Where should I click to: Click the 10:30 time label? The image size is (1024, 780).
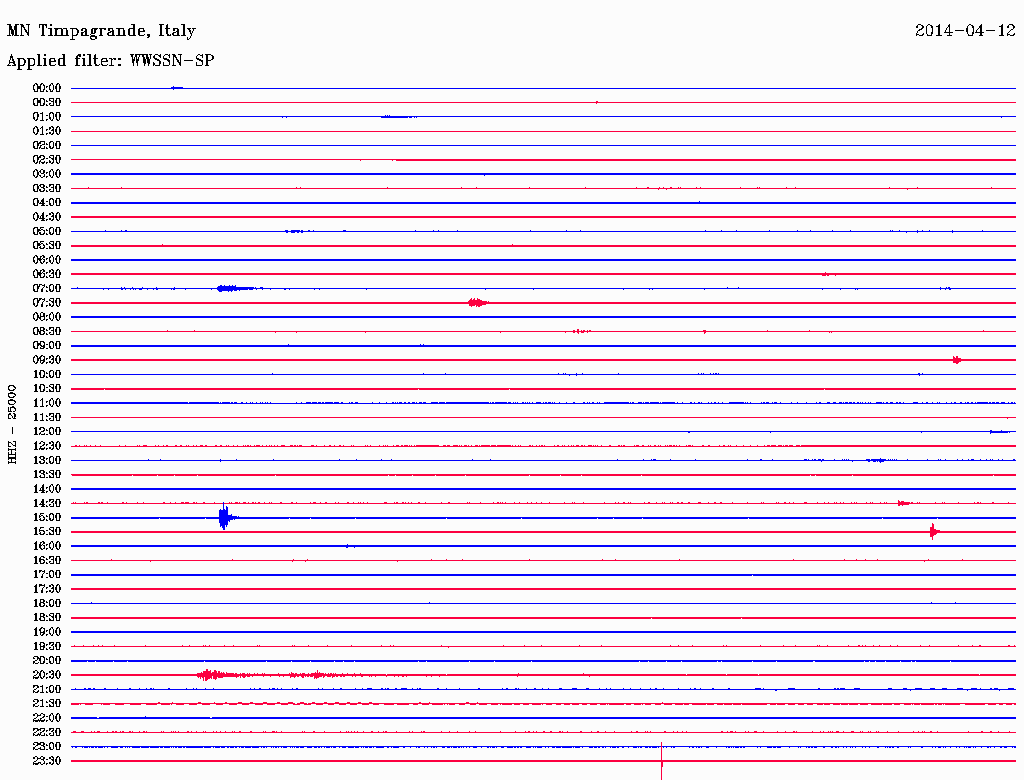pos(47,389)
